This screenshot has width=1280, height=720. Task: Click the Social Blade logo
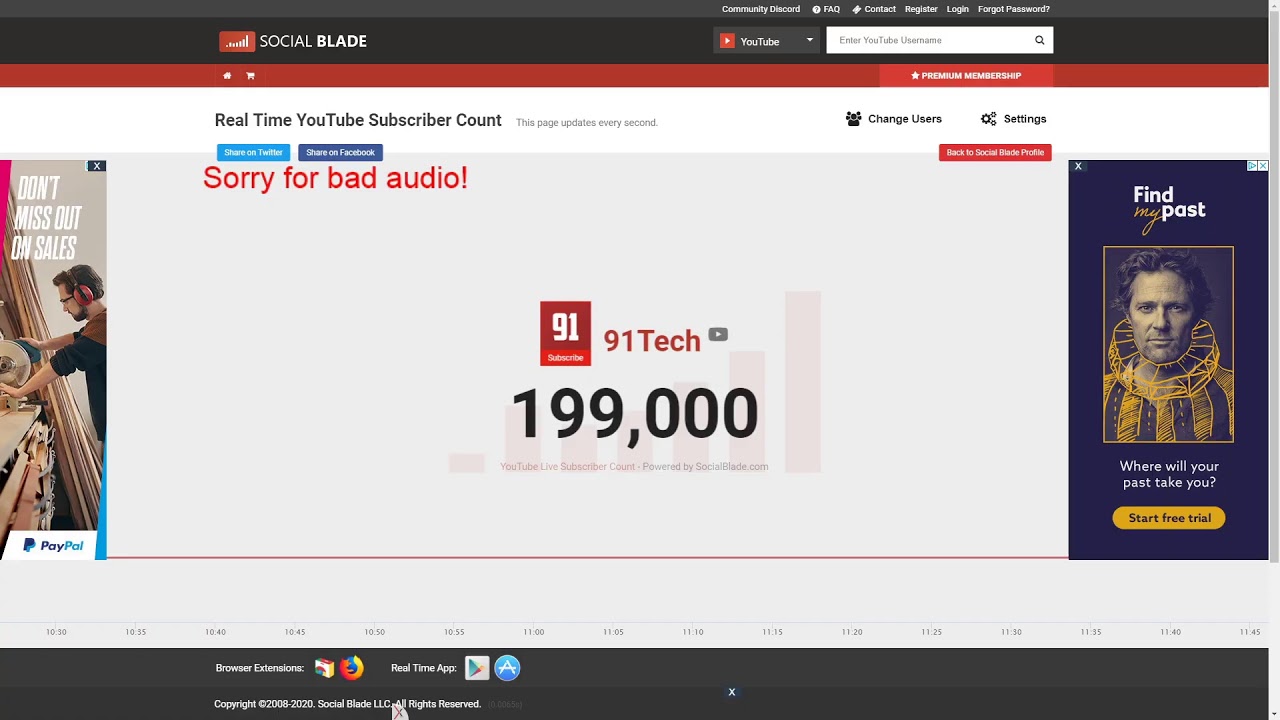(x=293, y=41)
